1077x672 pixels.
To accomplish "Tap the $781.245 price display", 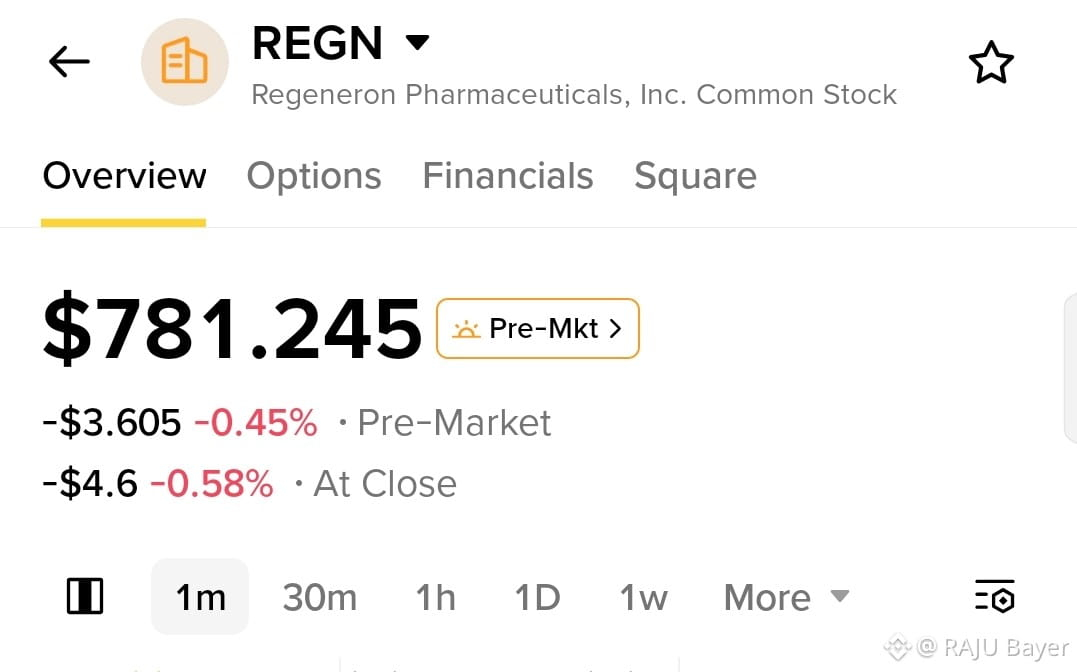I will coord(232,328).
